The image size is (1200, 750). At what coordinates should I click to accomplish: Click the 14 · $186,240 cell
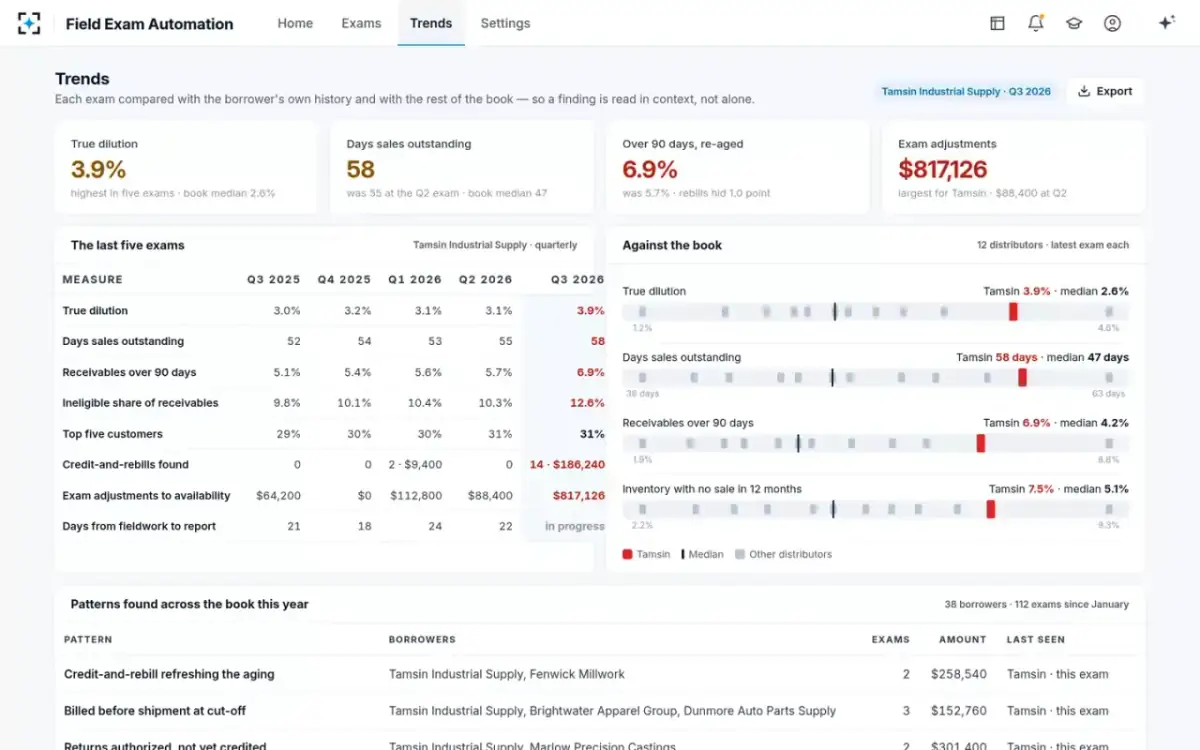(567, 465)
